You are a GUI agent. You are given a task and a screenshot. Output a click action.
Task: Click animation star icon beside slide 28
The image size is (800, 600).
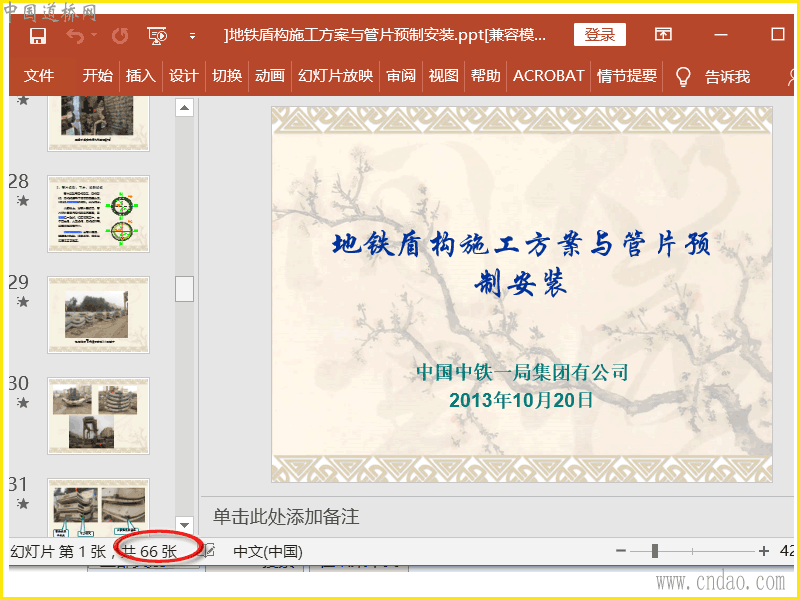tap(22, 201)
